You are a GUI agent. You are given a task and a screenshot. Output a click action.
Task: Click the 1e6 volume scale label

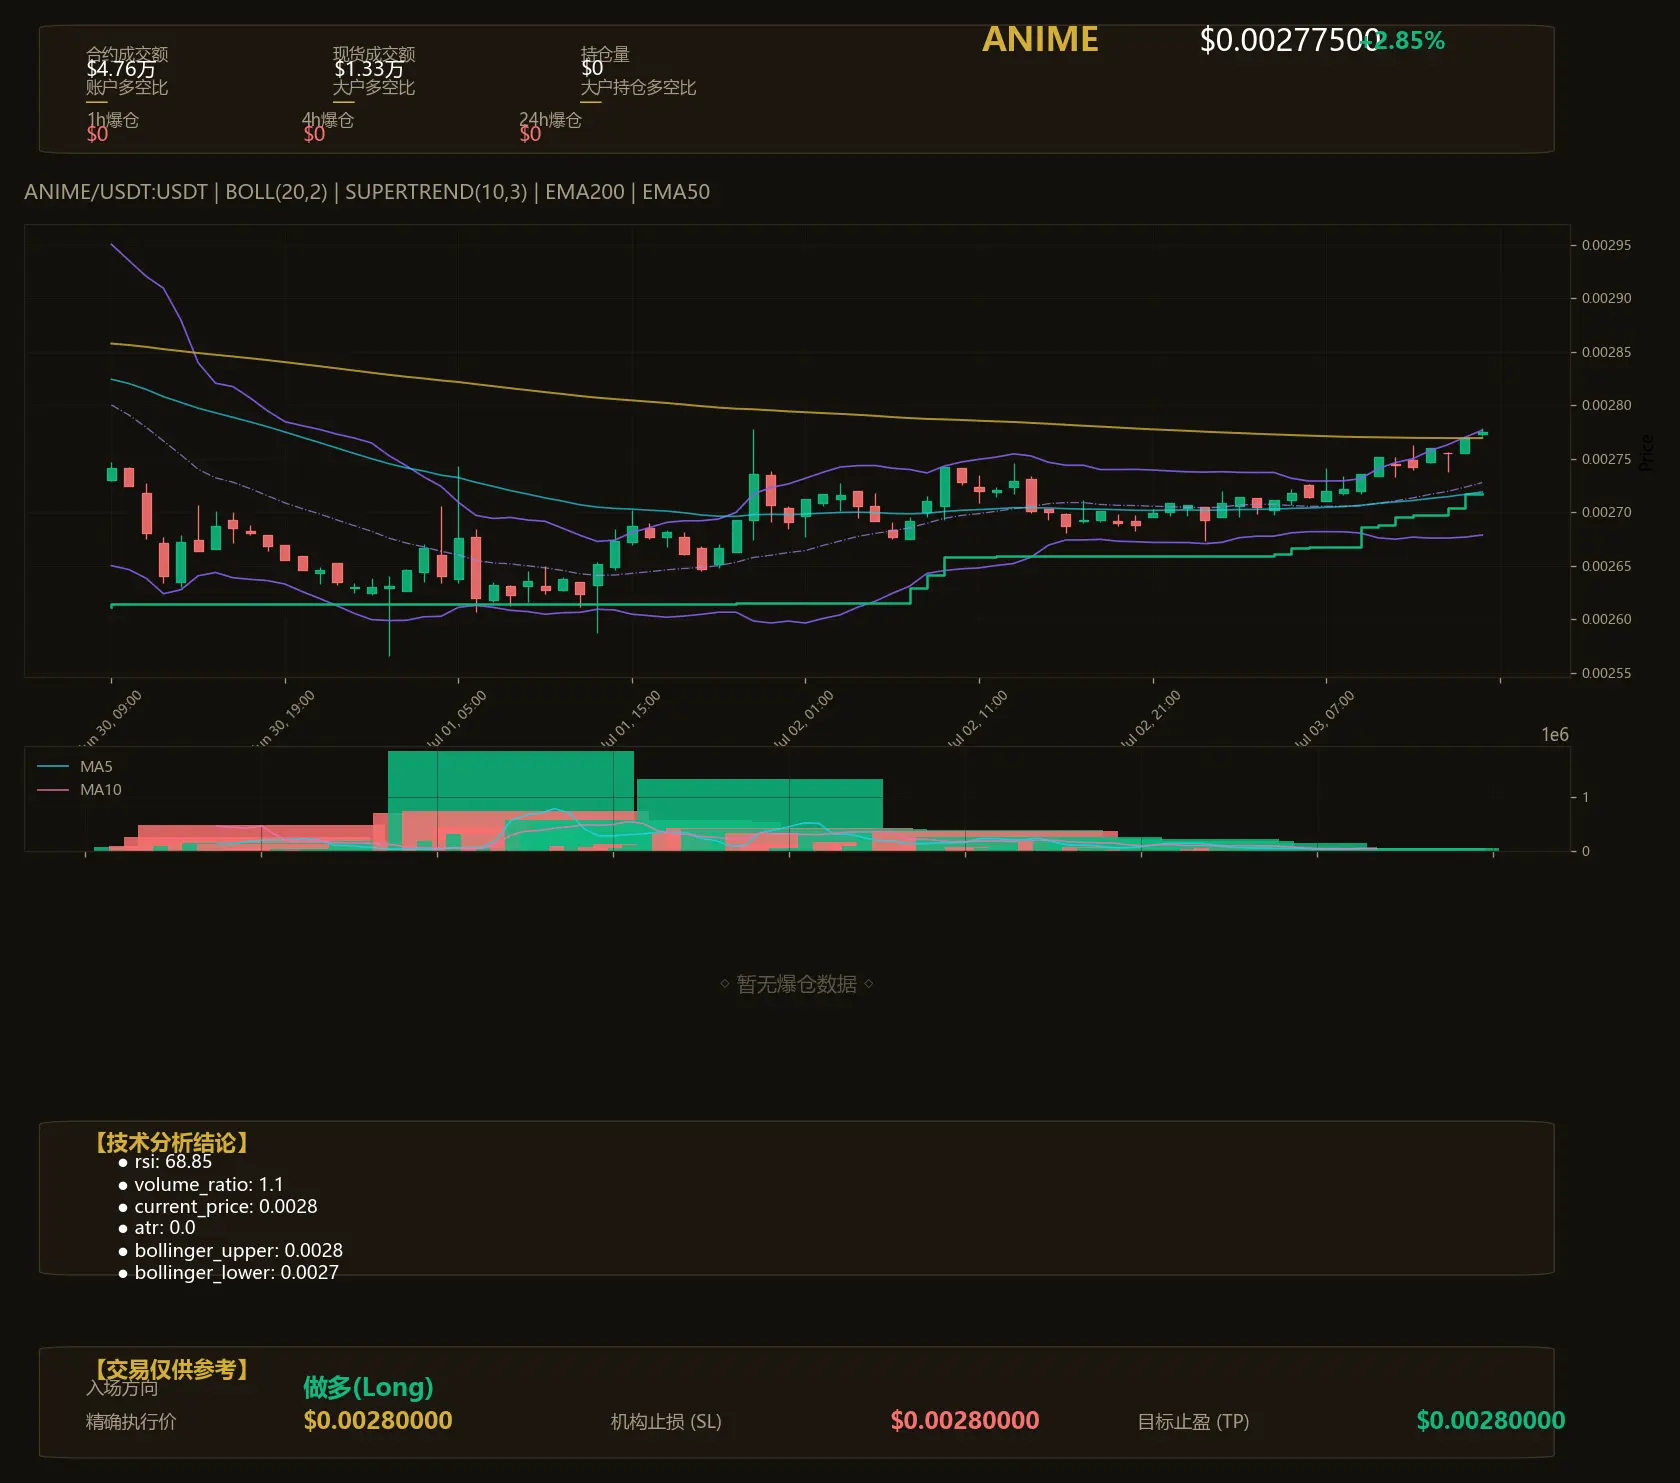click(1555, 735)
